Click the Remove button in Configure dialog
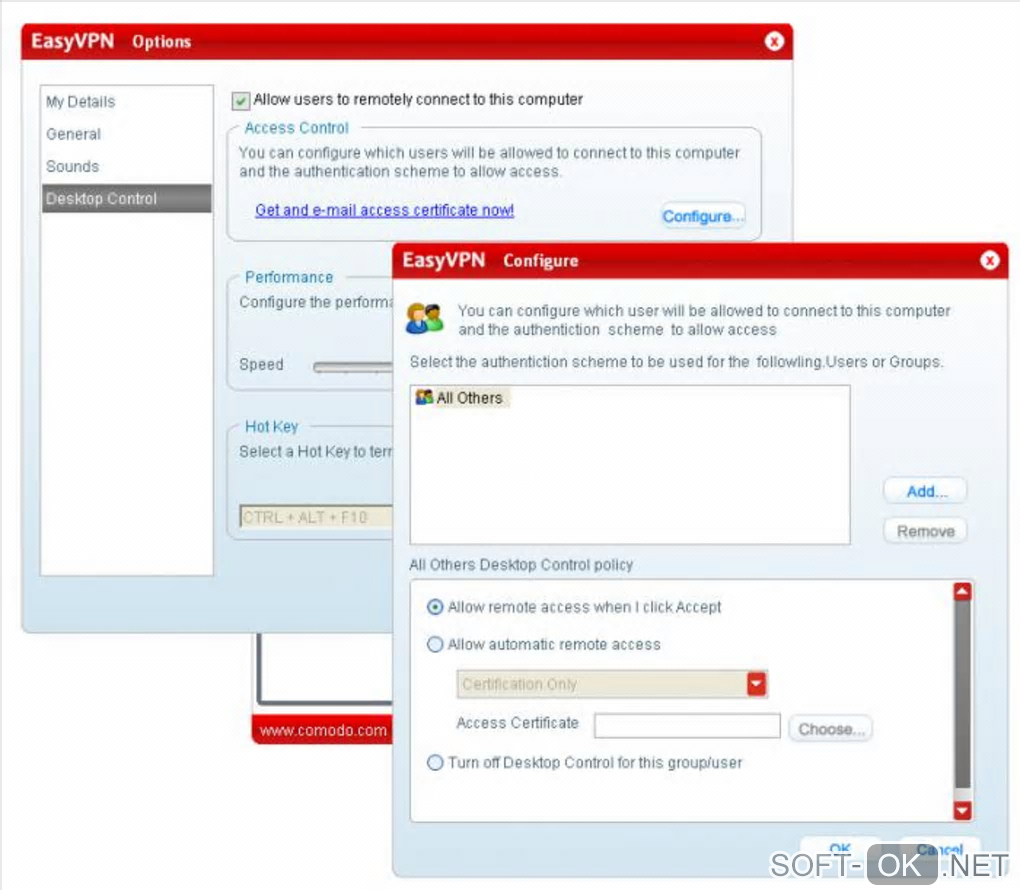The width and height of the screenshot is (1020, 890). [926, 531]
